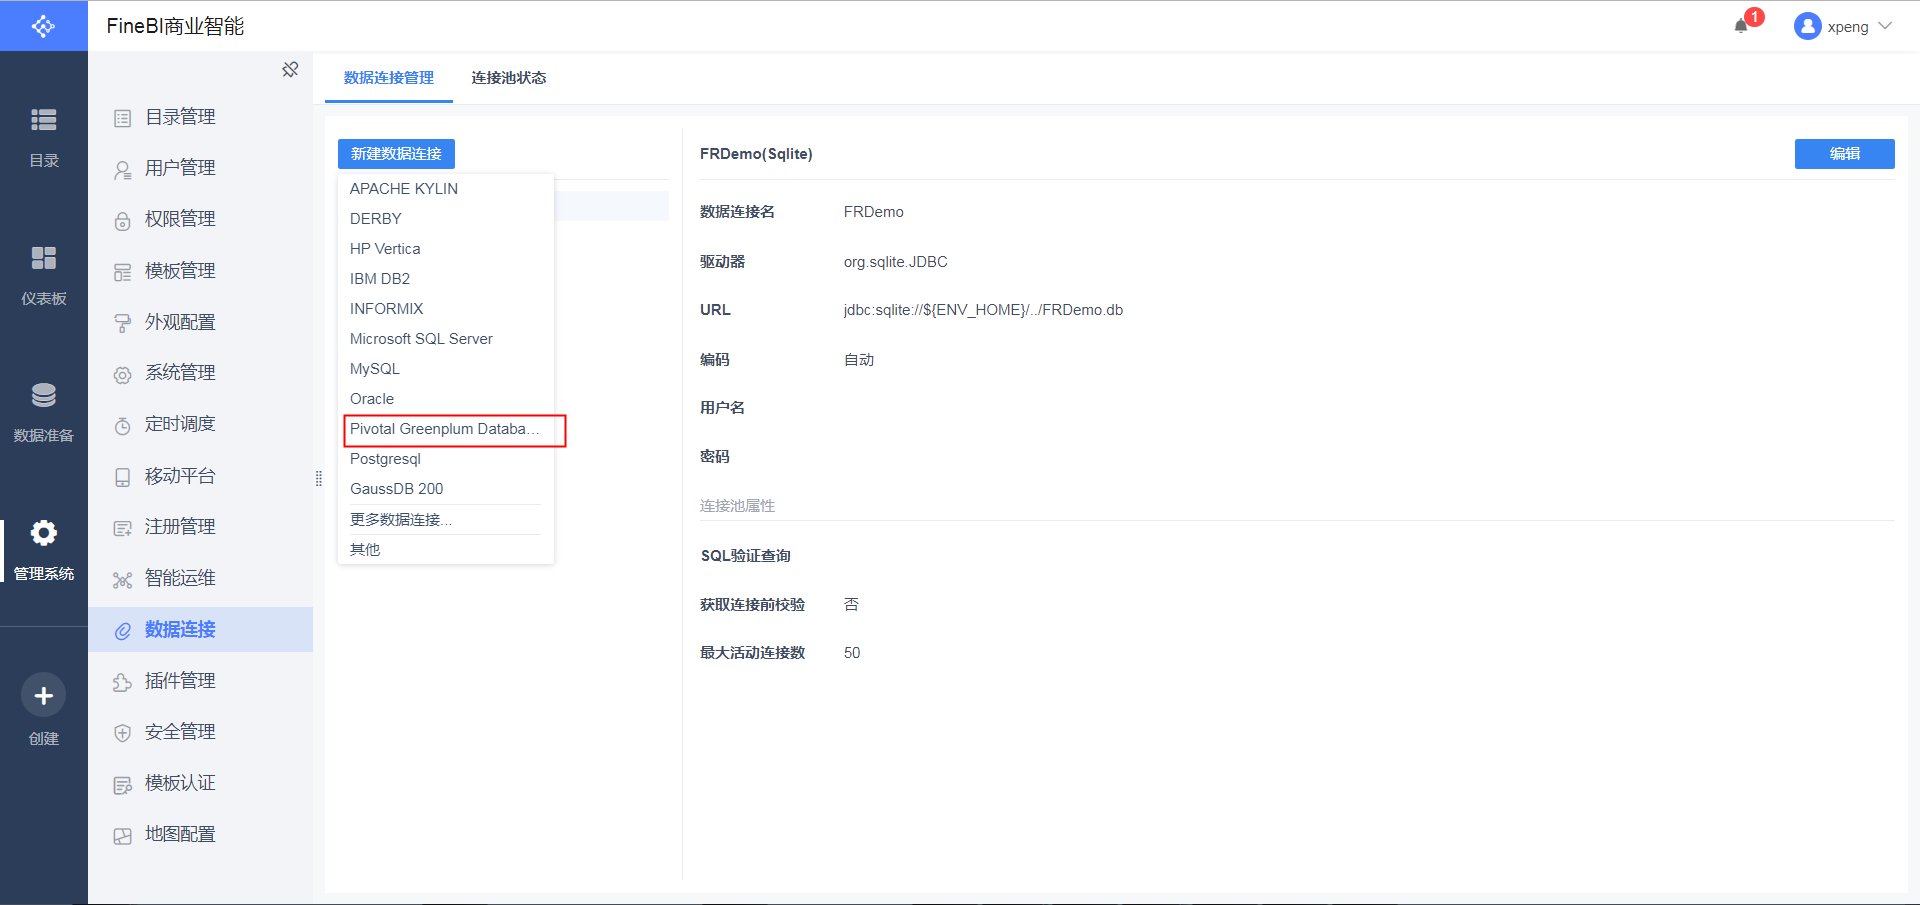Click the 连接池属性 section heading

(x=737, y=506)
